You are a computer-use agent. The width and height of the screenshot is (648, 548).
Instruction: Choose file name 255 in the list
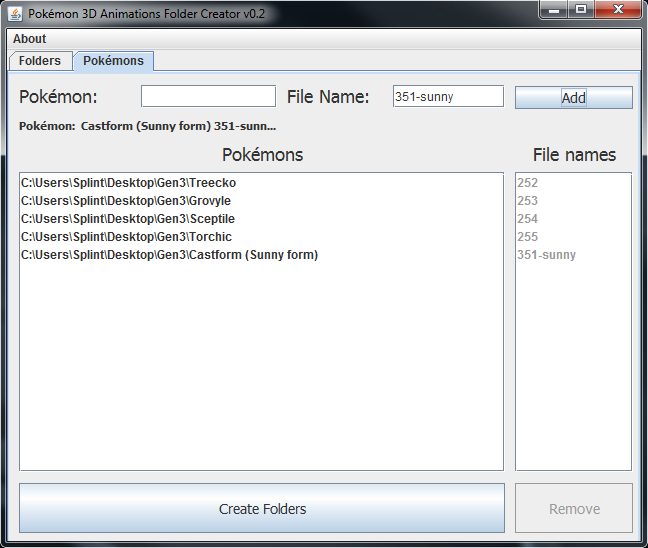[x=528, y=237]
